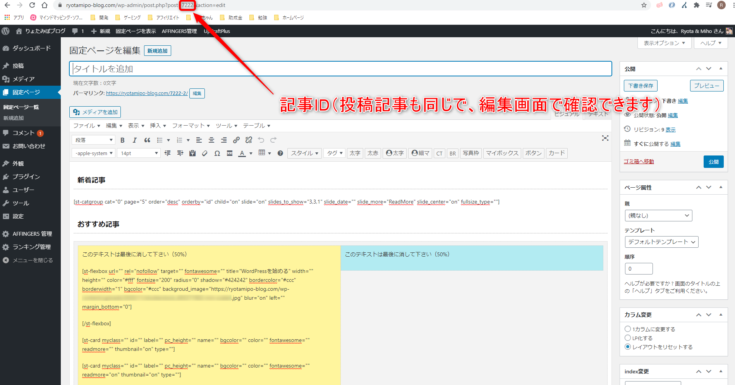Increase indent in editor toolbar
Screen dimensions: 735x385
pyautogui.click(x=180, y=153)
